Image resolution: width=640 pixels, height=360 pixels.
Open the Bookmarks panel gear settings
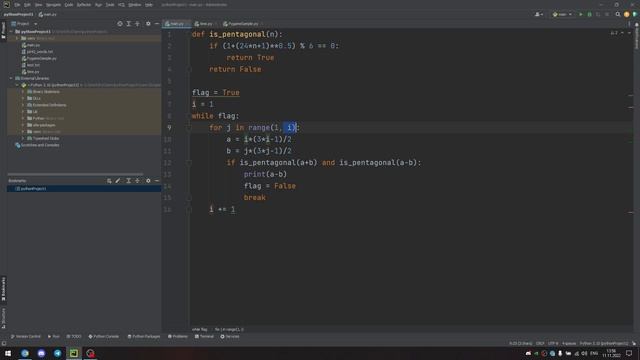148,180
